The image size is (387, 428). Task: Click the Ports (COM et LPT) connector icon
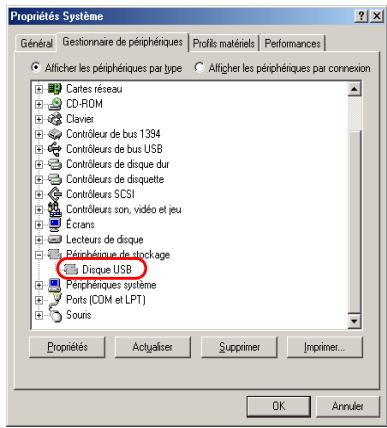55,300
